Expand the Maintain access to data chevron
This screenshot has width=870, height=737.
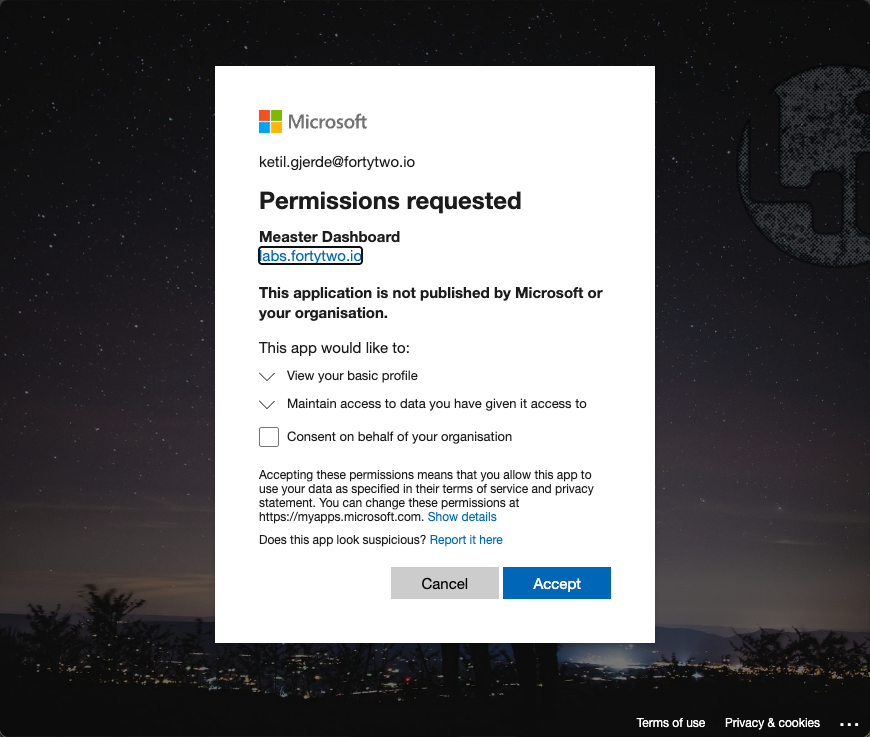[x=267, y=405]
